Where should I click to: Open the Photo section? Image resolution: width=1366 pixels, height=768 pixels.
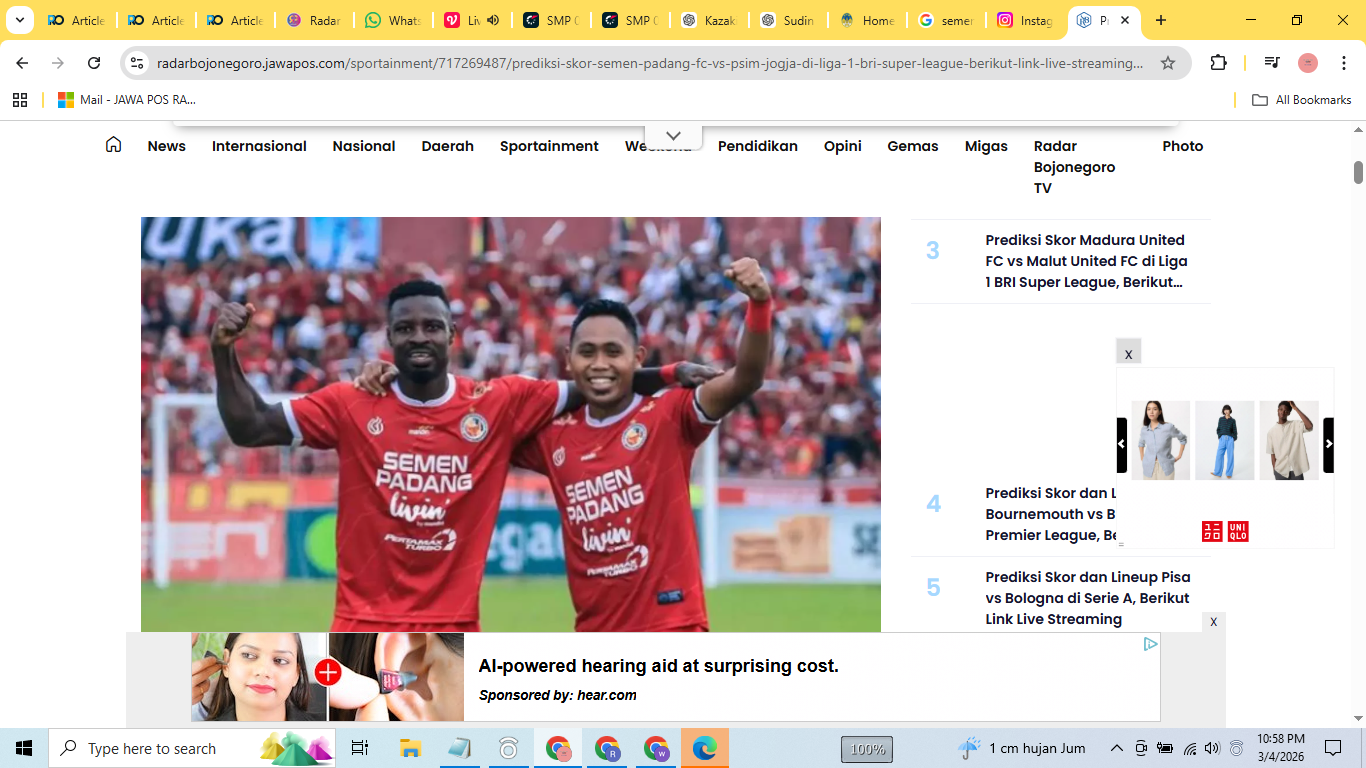1183,146
